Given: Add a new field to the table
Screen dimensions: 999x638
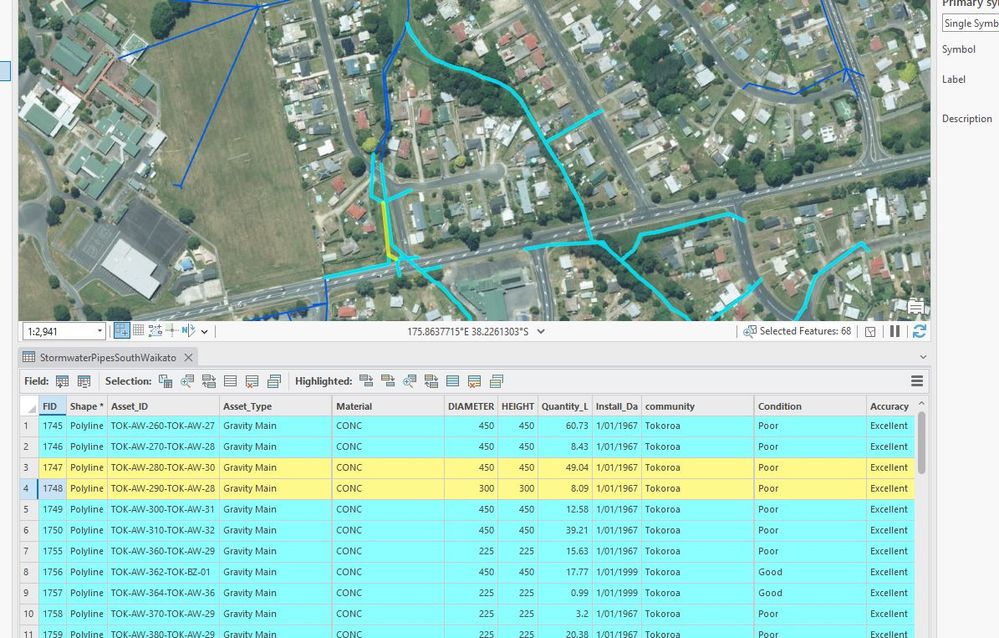Looking at the screenshot, I should 62,381.
